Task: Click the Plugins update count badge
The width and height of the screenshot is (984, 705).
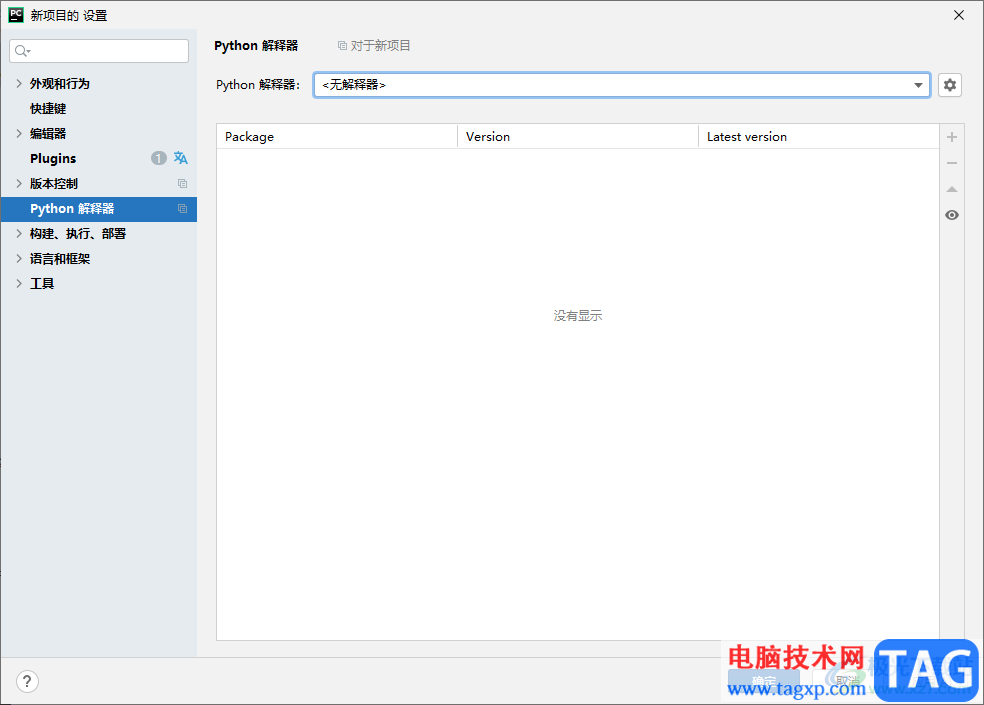Action: pyautogui.click(x=159, y=158)
